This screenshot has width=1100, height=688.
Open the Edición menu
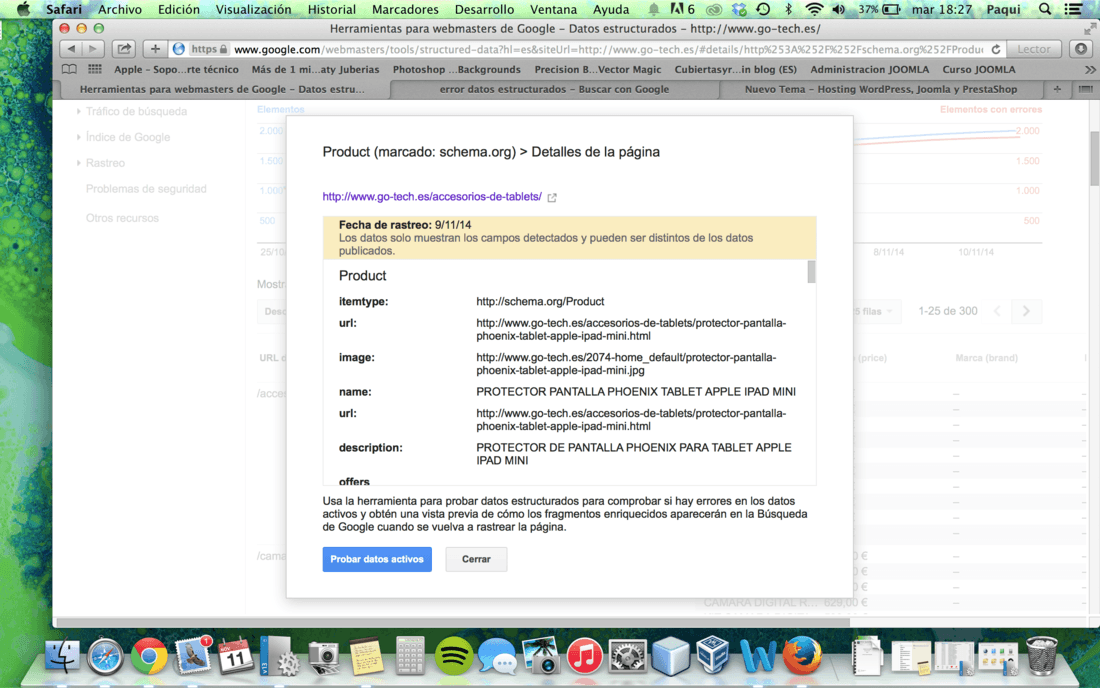click(x=178, y=9)
